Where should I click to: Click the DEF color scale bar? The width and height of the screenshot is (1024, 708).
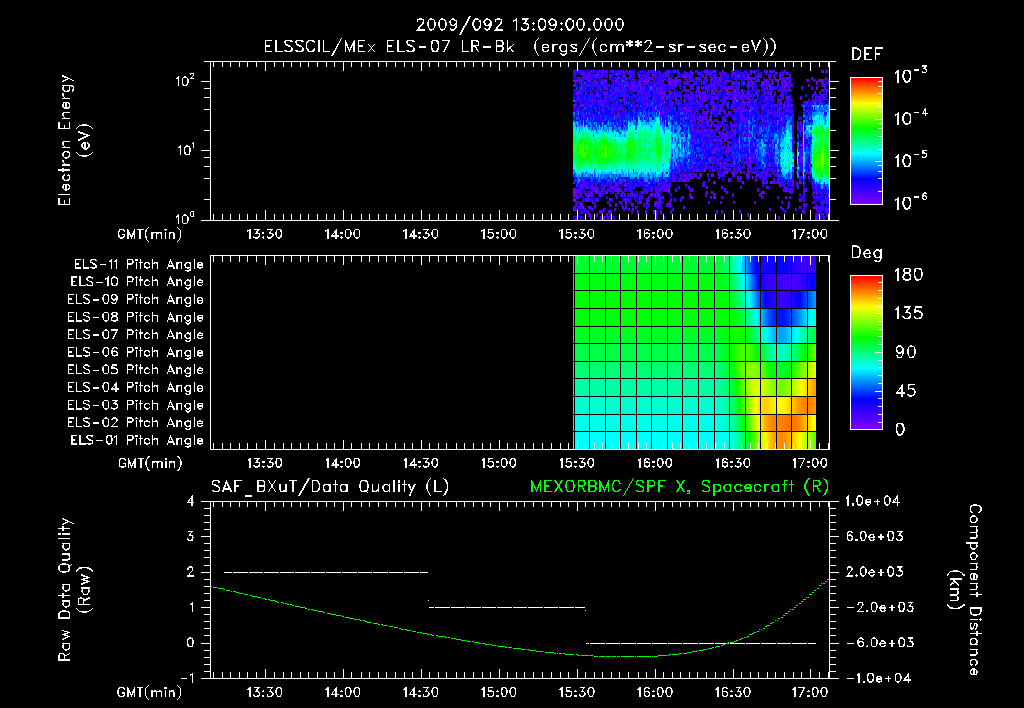866,141
